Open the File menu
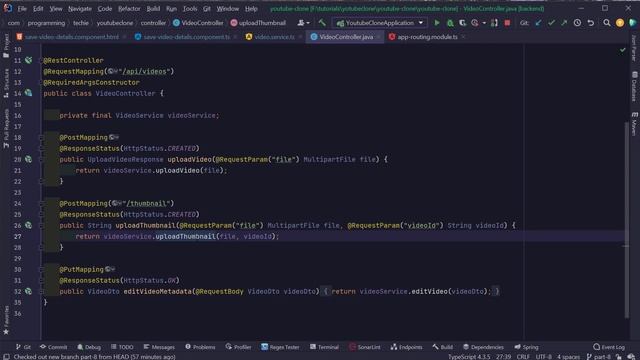 point(22,9)
